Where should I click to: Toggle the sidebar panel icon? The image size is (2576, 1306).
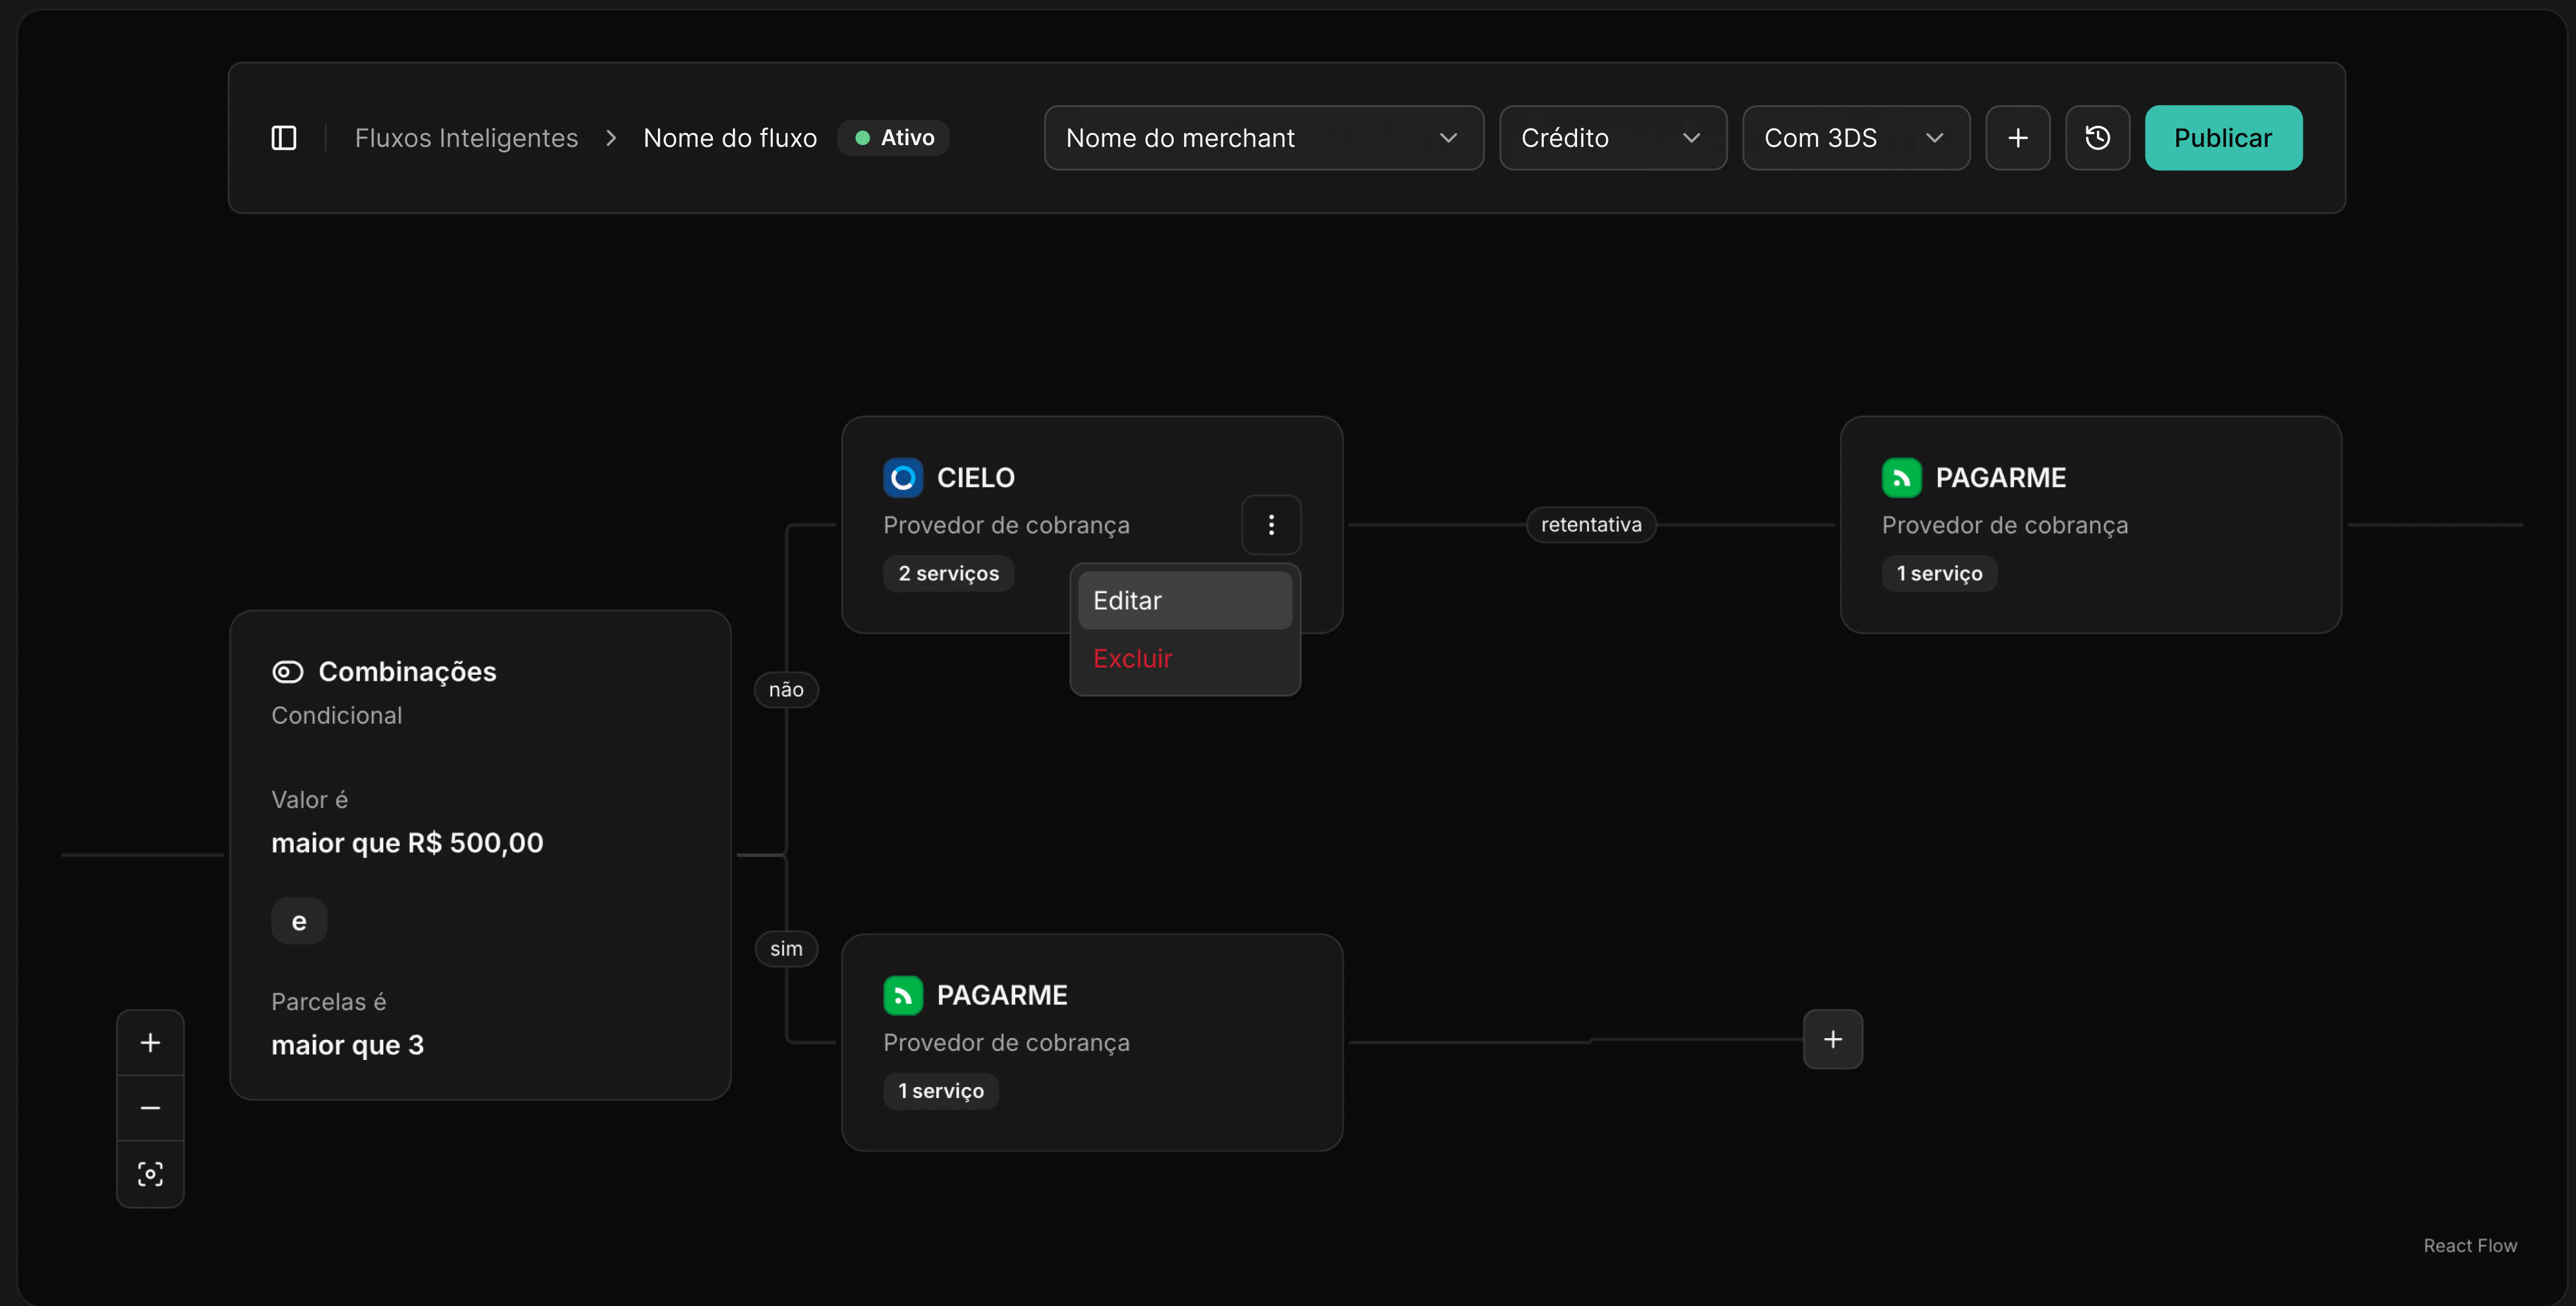284,138
